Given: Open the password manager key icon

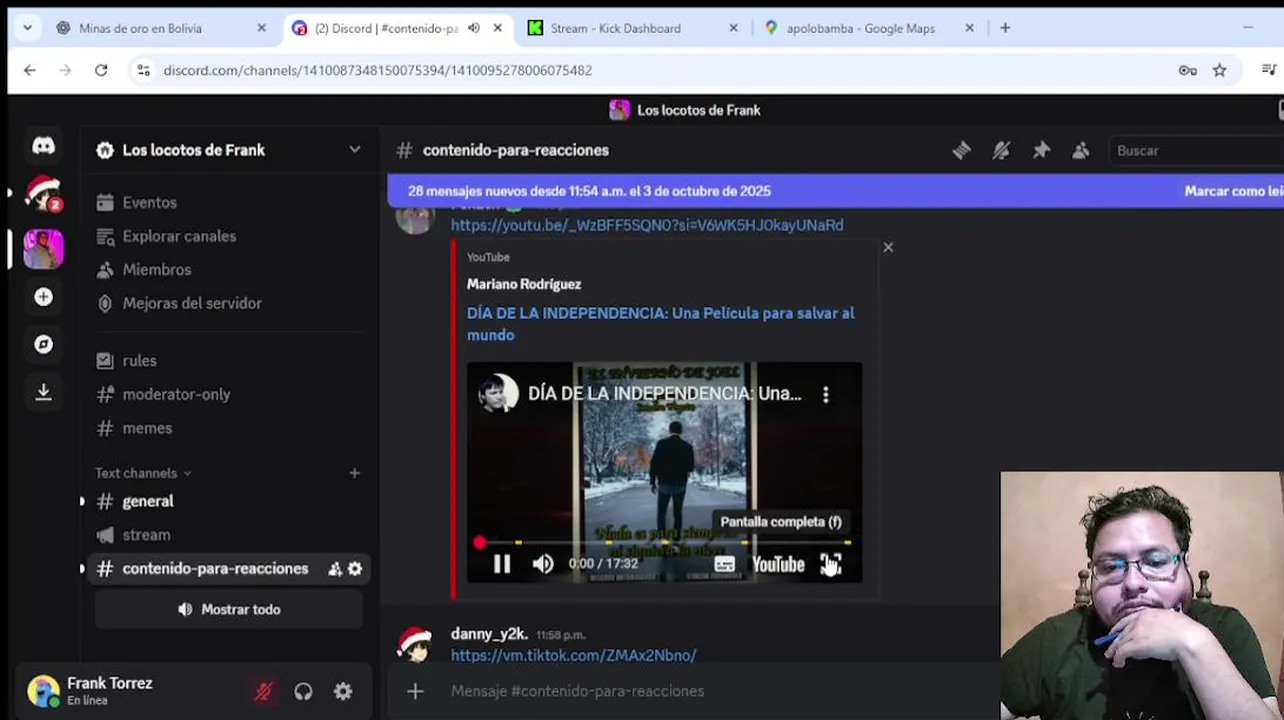Looking at the screenshot, I should [x=1187, y=70].
